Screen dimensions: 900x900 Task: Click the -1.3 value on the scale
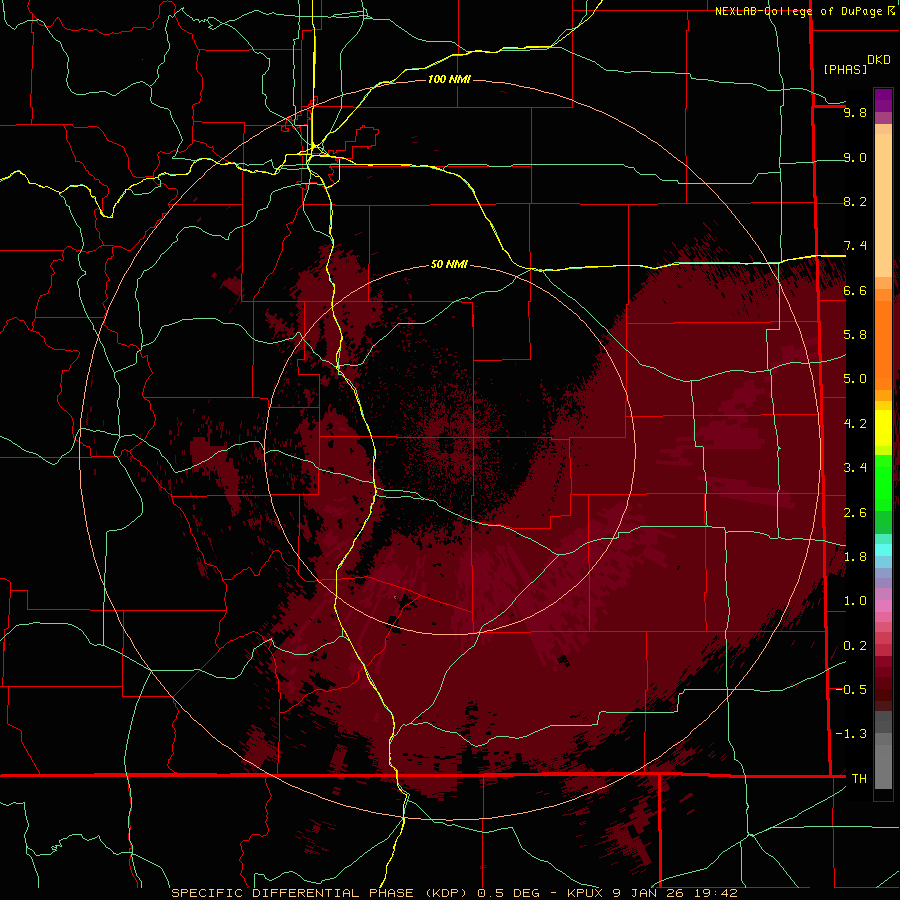[x=852, y=734]
